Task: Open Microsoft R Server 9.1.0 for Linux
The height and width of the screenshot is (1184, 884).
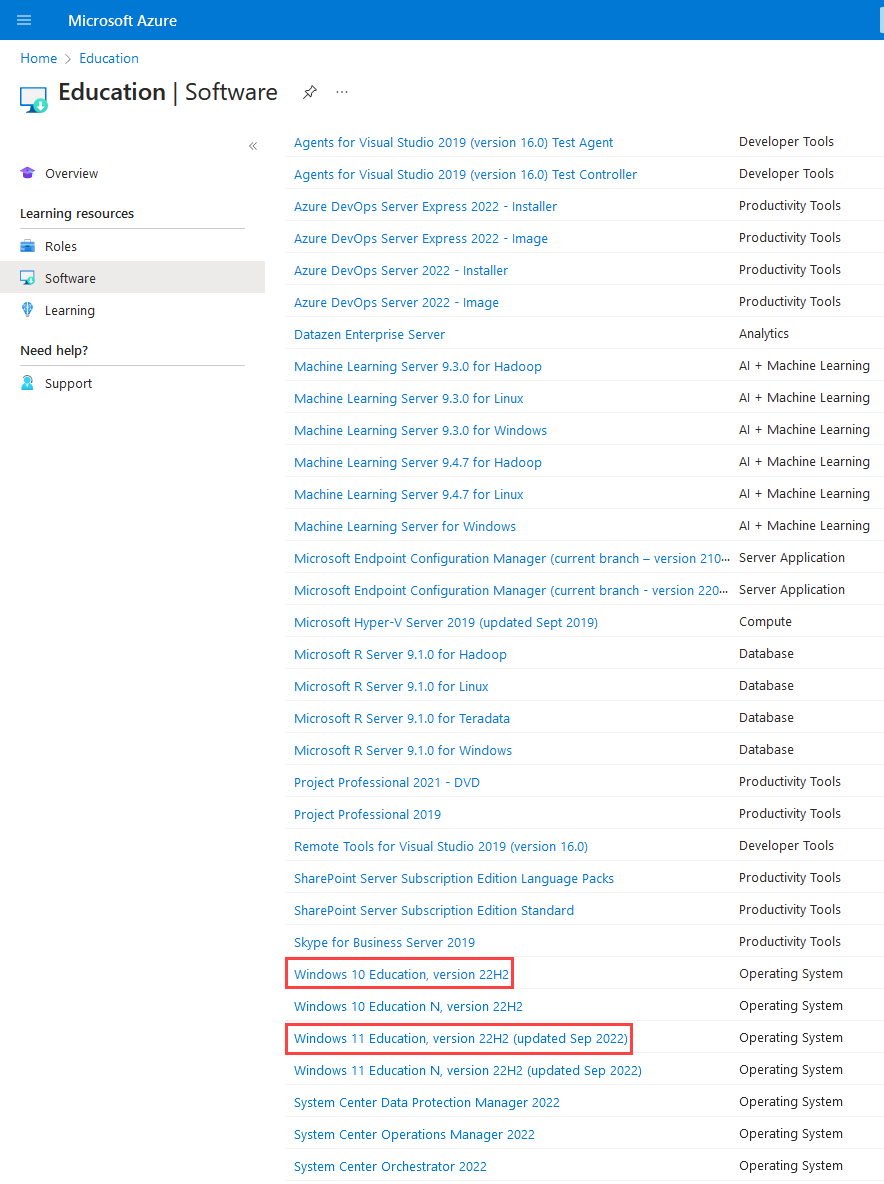Action: pos(391,686)
